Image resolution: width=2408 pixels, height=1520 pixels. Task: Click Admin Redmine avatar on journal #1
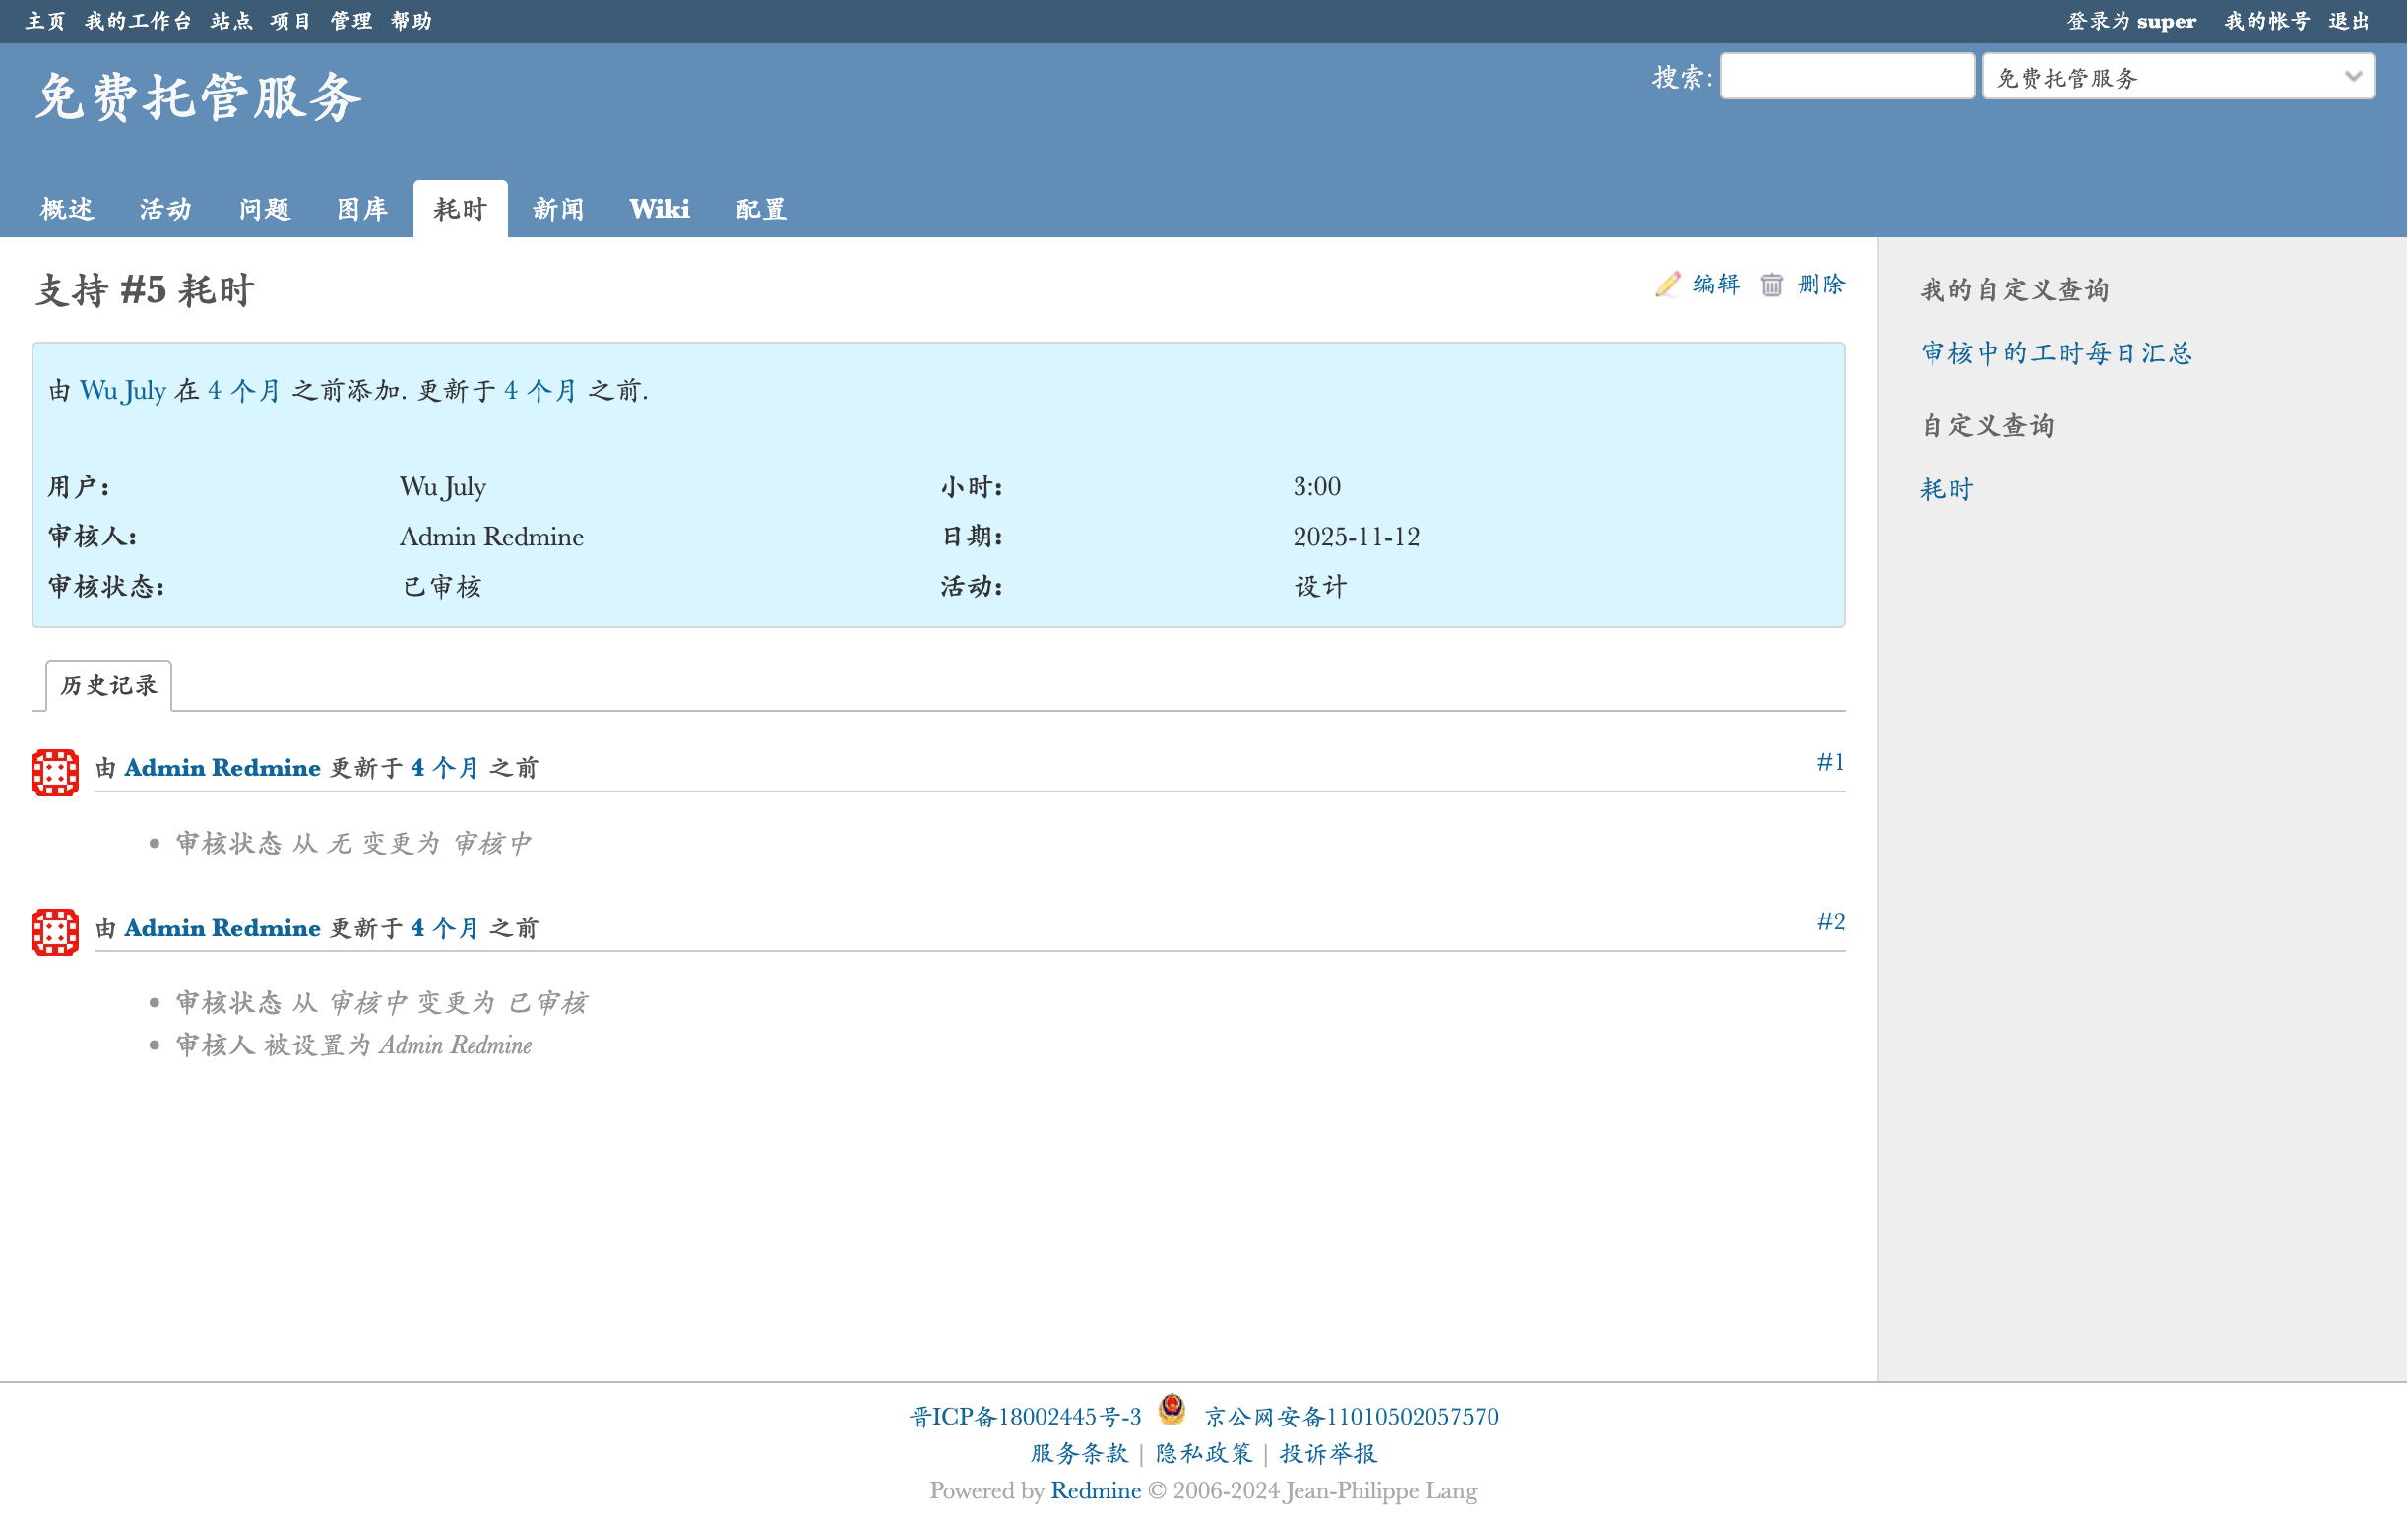55,772
